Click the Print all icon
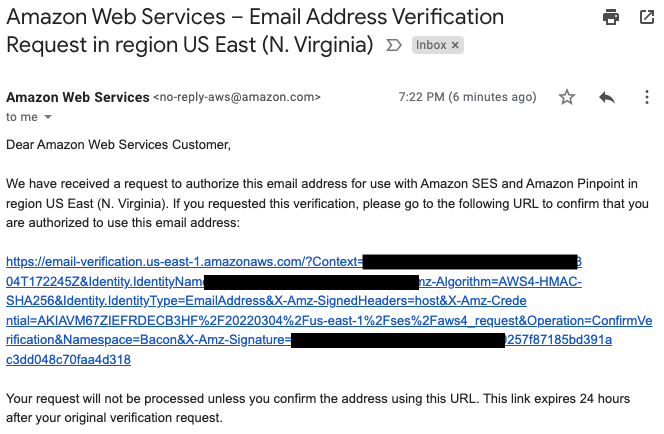 (611, 17)
